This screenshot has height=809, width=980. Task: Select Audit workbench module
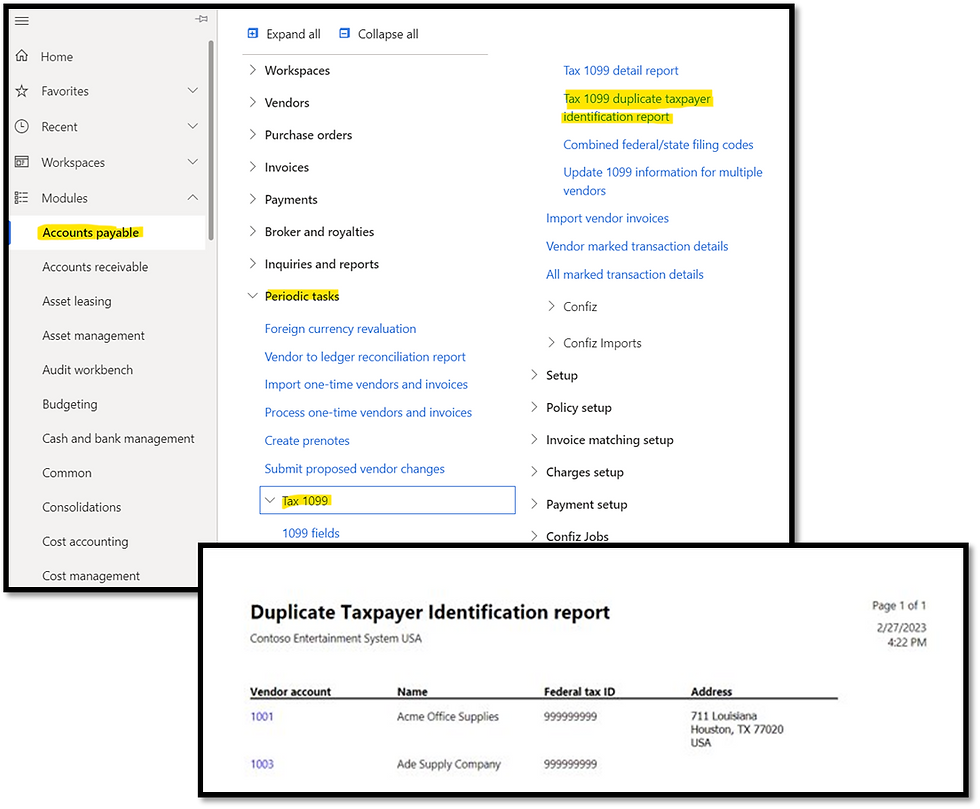pos(88,370)
